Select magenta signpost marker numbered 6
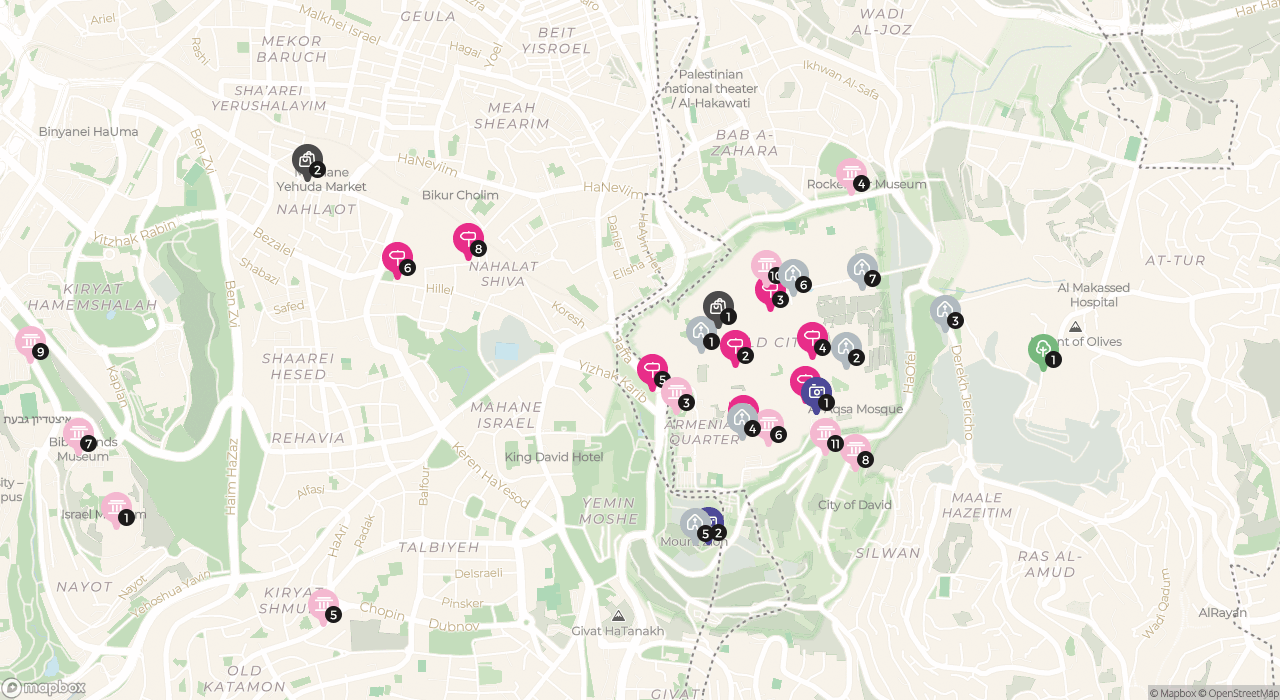This screenshot has width=1280, height=700. click(397, 259)
